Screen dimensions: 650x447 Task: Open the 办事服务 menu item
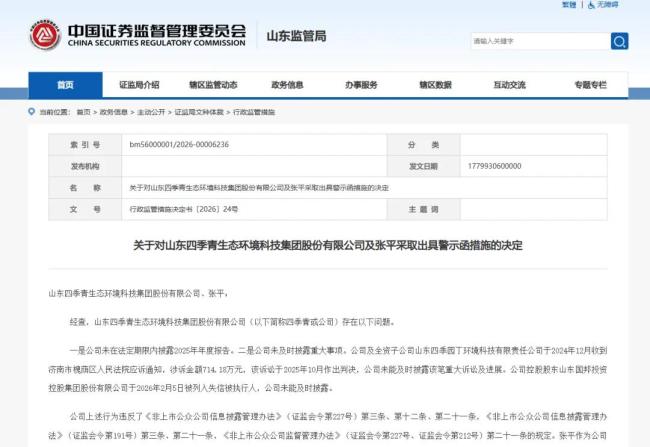[x=361, y=85]
